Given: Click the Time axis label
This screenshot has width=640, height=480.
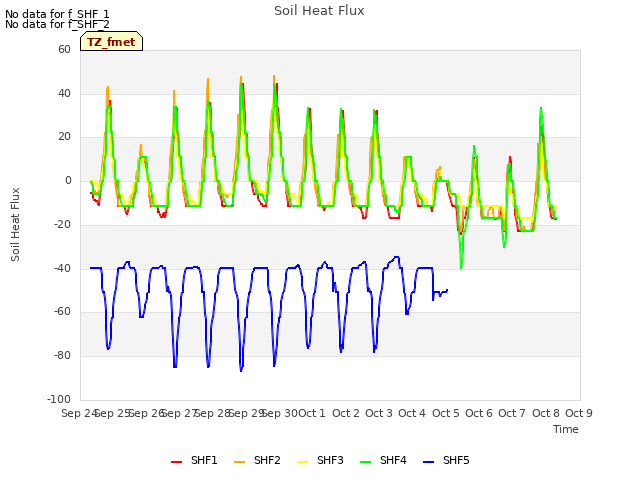Looking at the screenshot, I should [566, 429].
